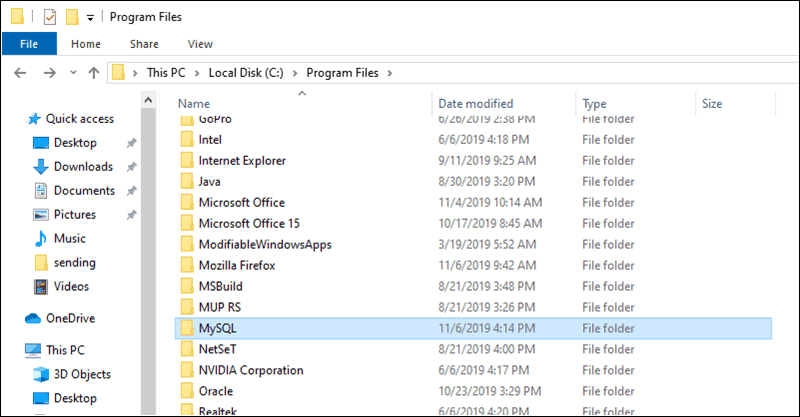Select the Microsoft Office folder icon
Screen dimensions: 800x417
tap(187, 202)
